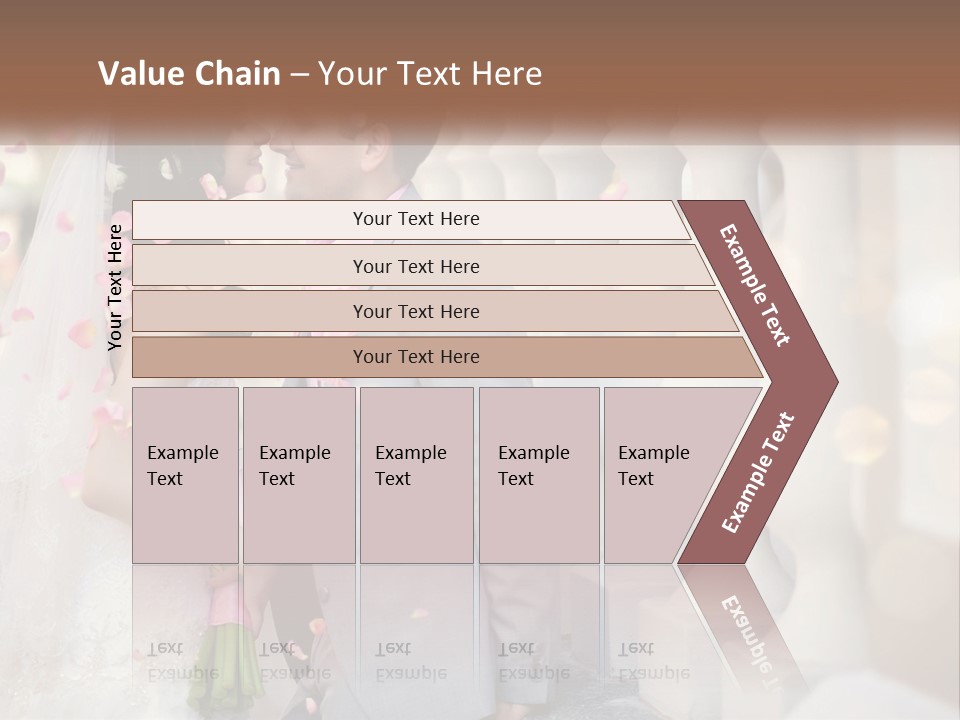Click the upper chevron arm 'Example Text'

click(x=754, y=285)
